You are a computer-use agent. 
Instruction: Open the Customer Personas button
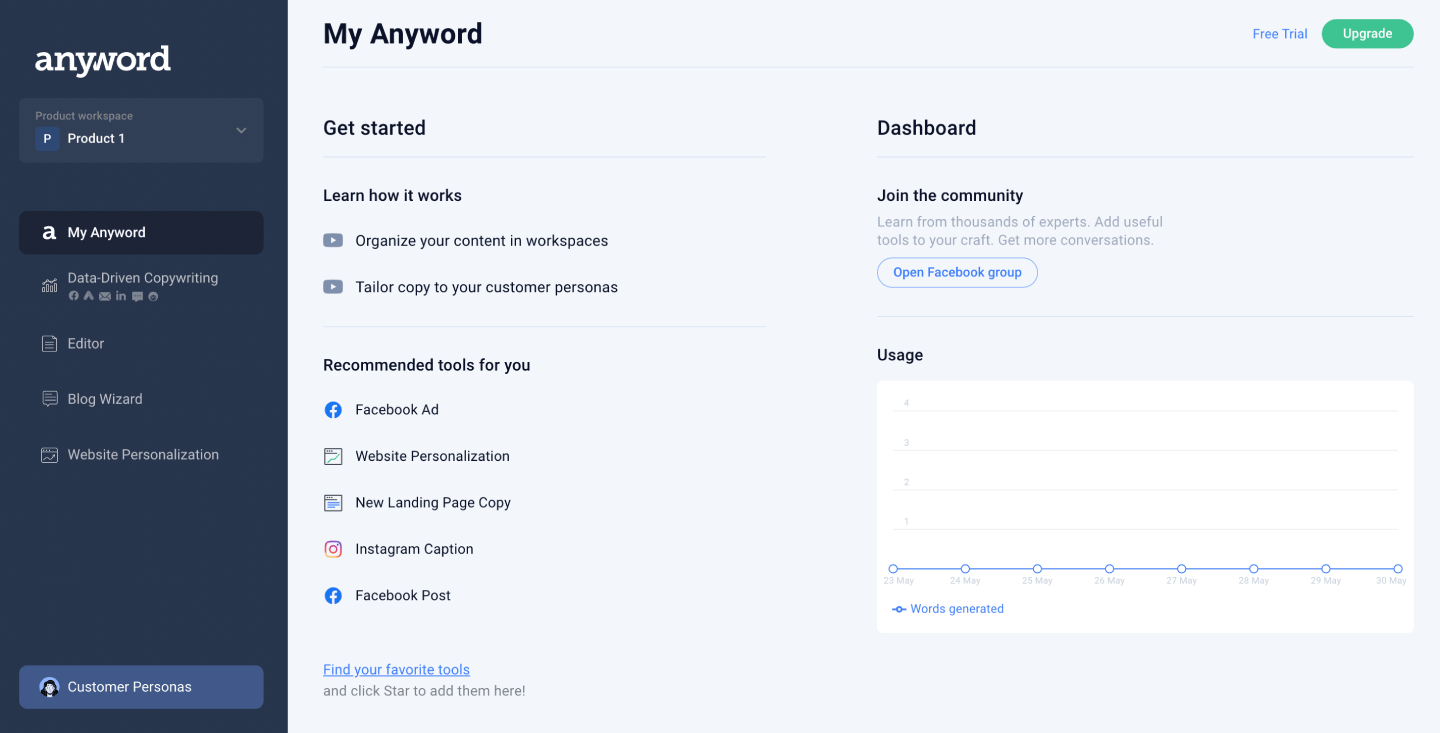point(141,687)
